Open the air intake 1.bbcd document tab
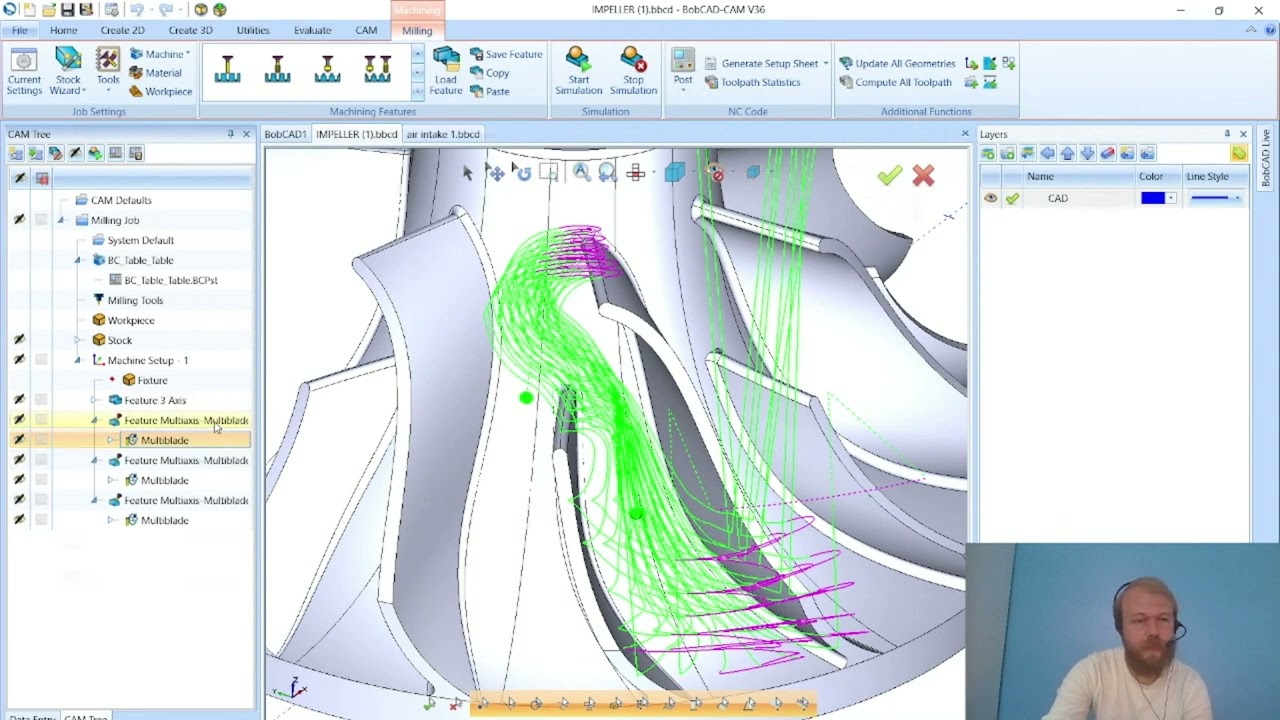 coord(443,134)
